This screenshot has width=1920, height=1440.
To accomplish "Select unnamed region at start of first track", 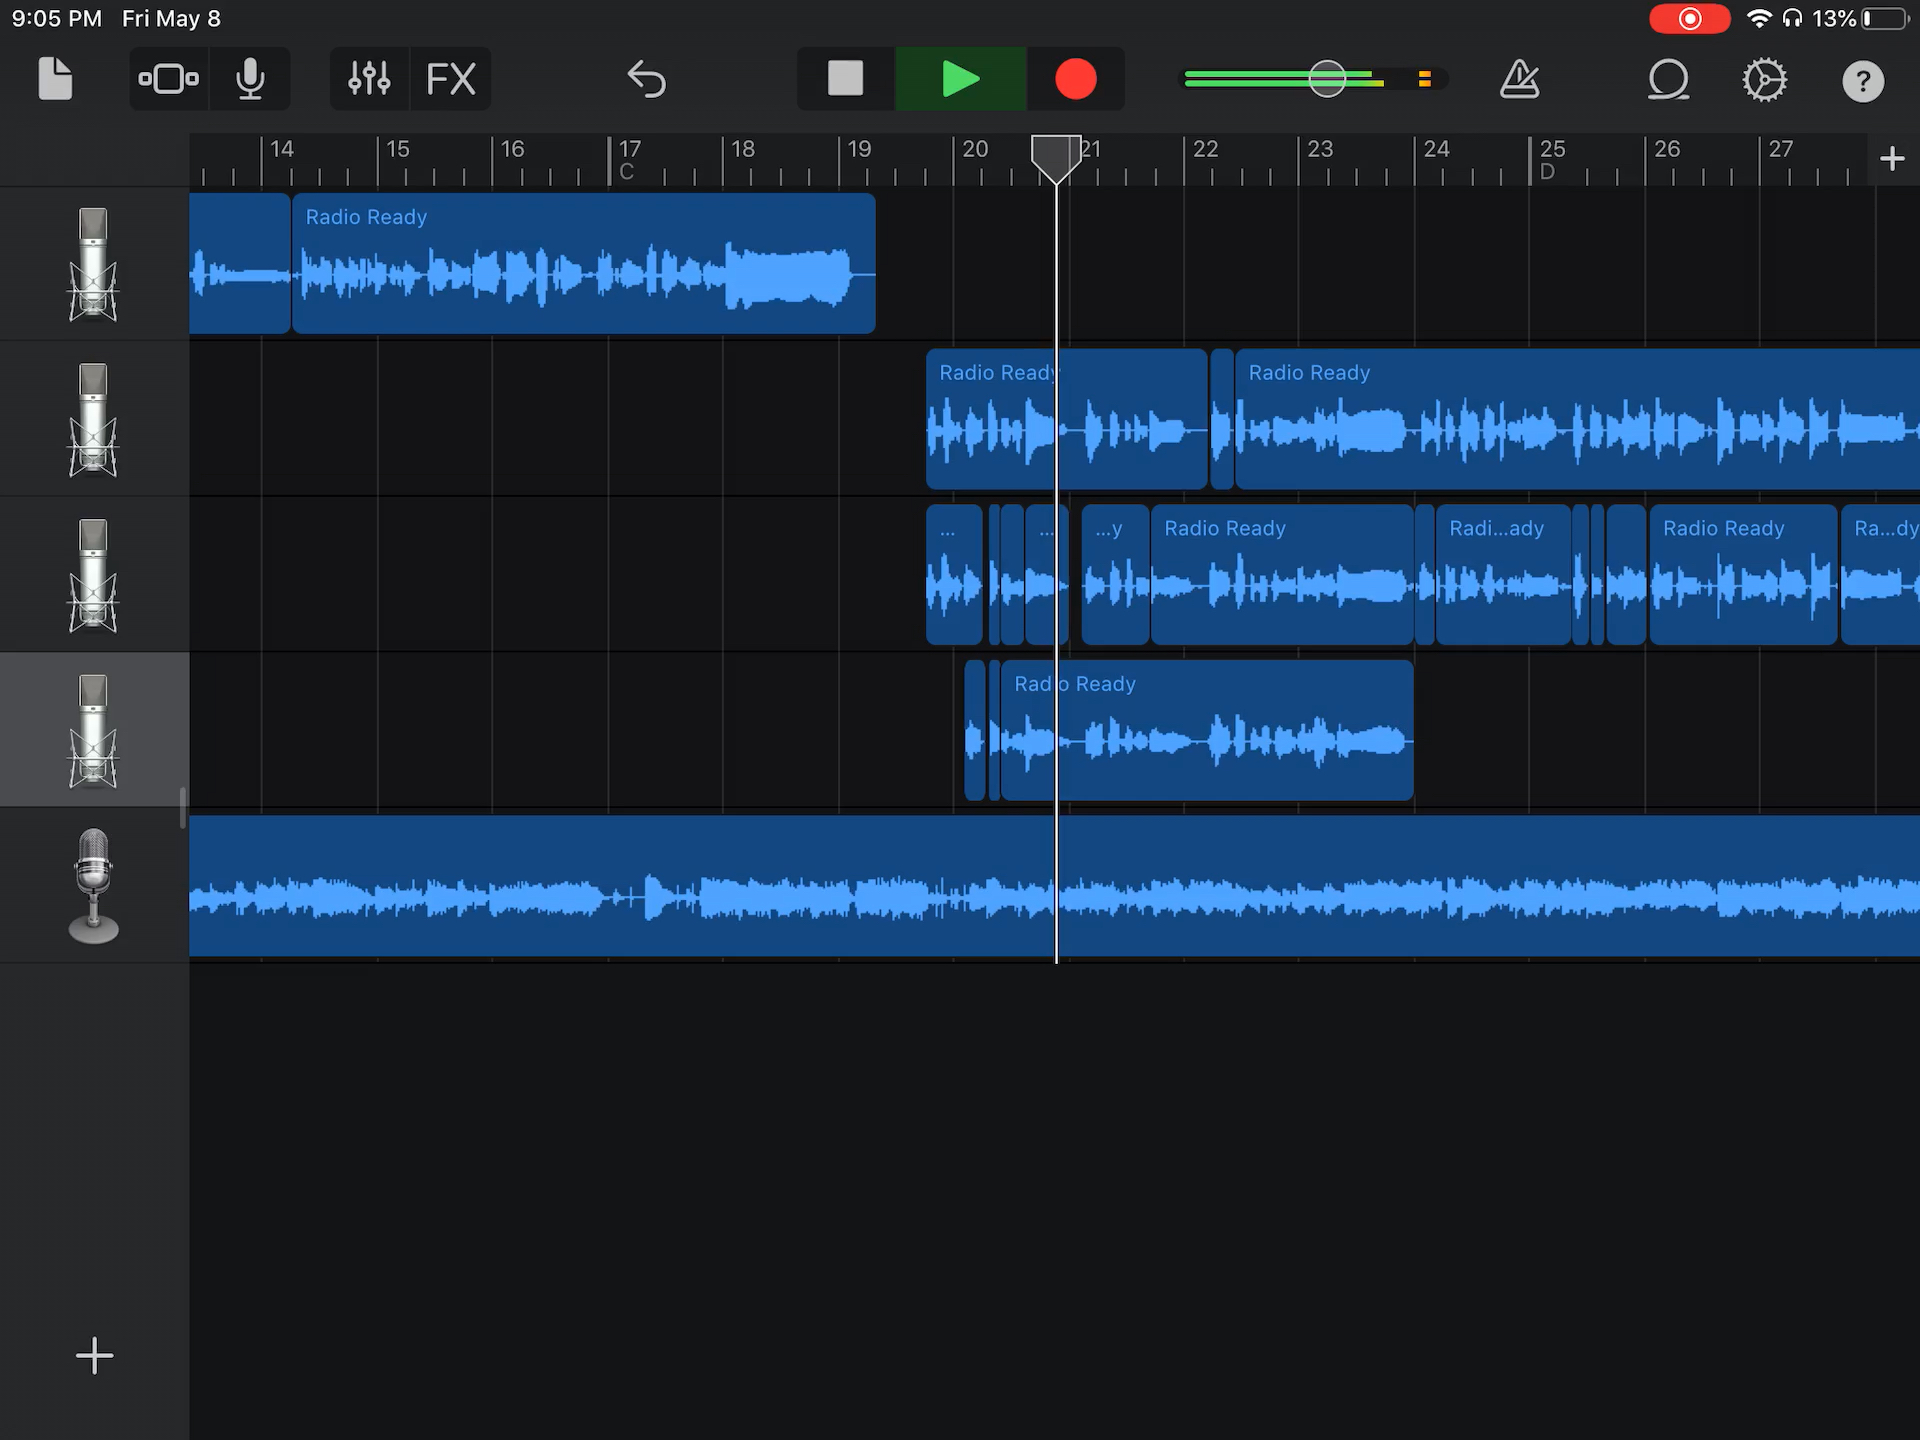I will pos(240,264).
